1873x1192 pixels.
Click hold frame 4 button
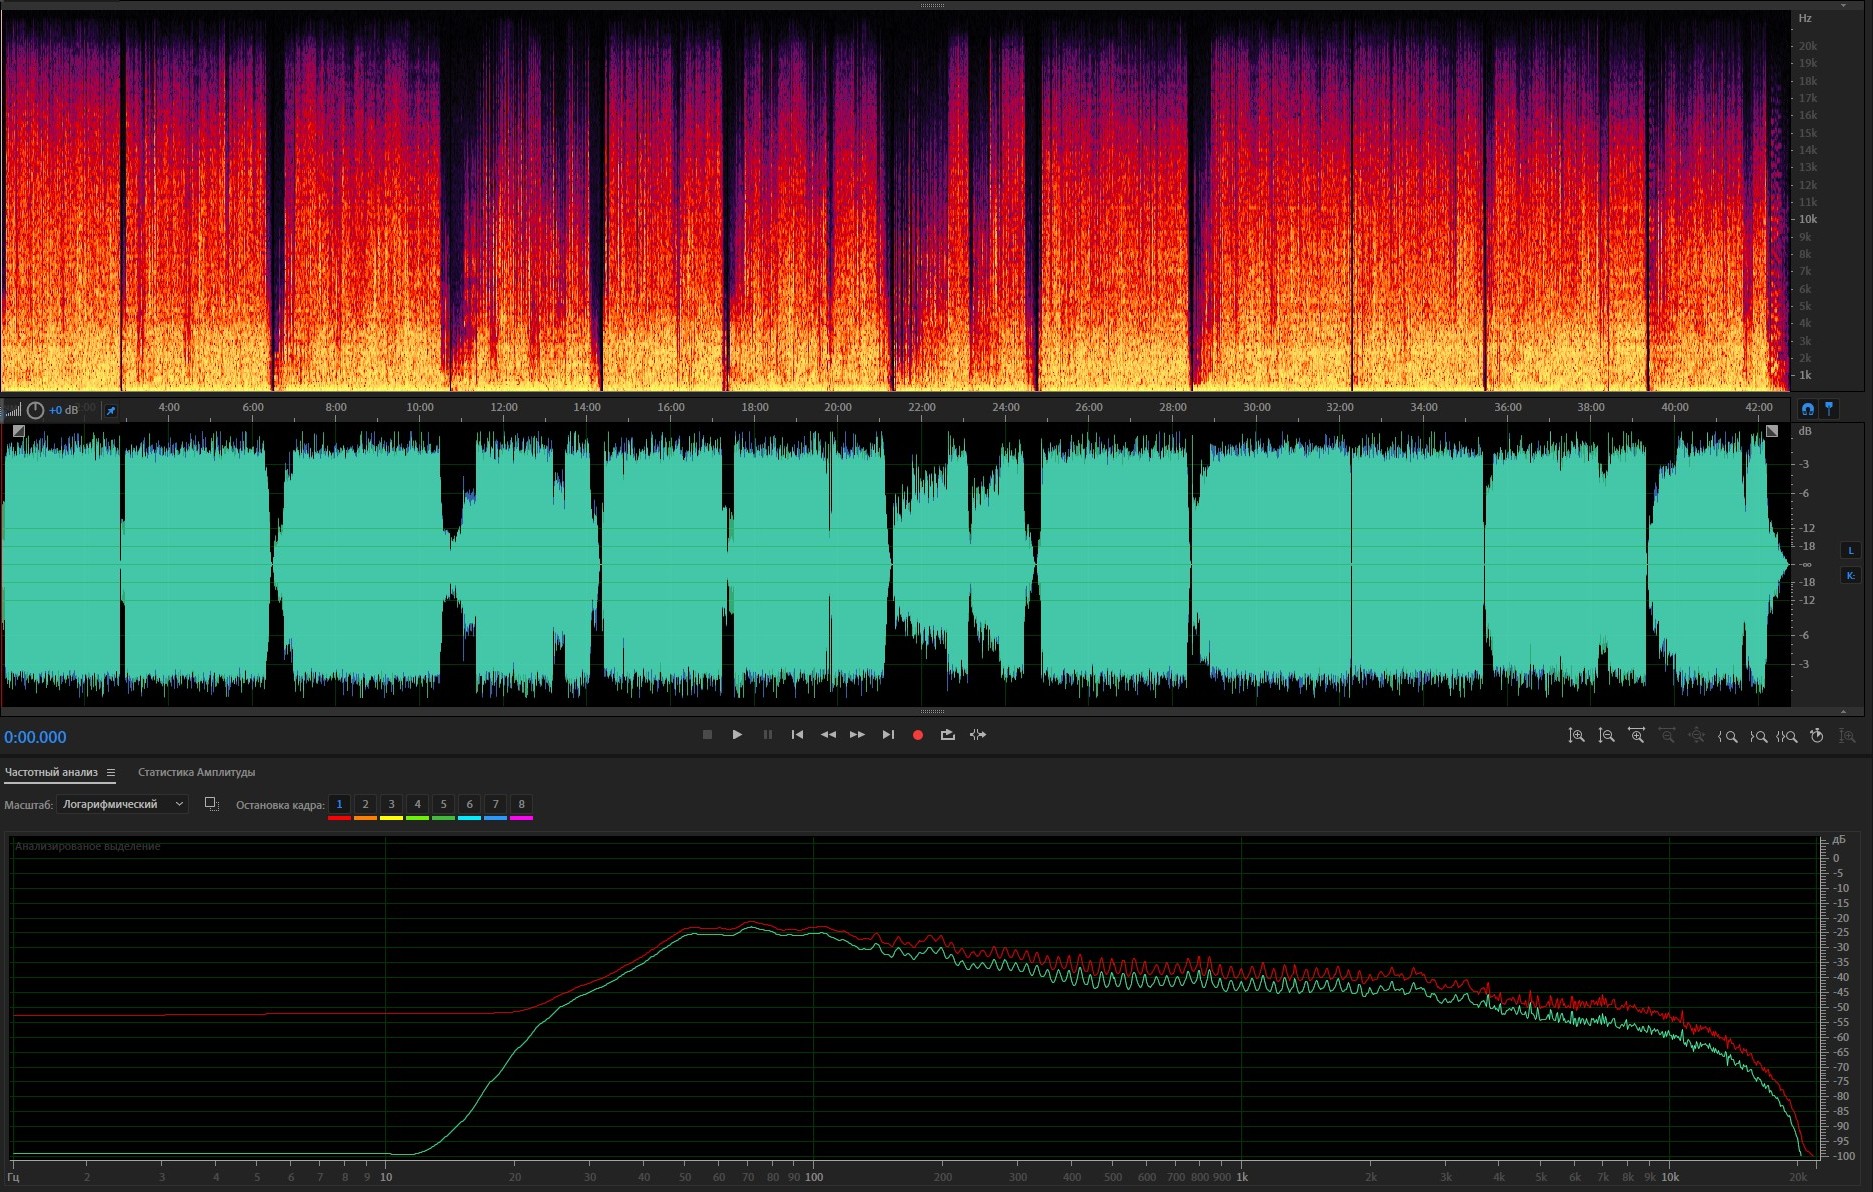tap(417, 804)
